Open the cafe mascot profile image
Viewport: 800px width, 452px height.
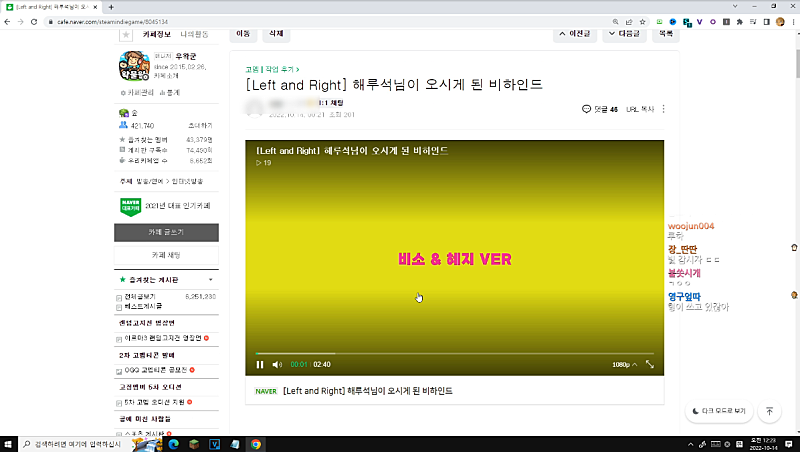134,66
